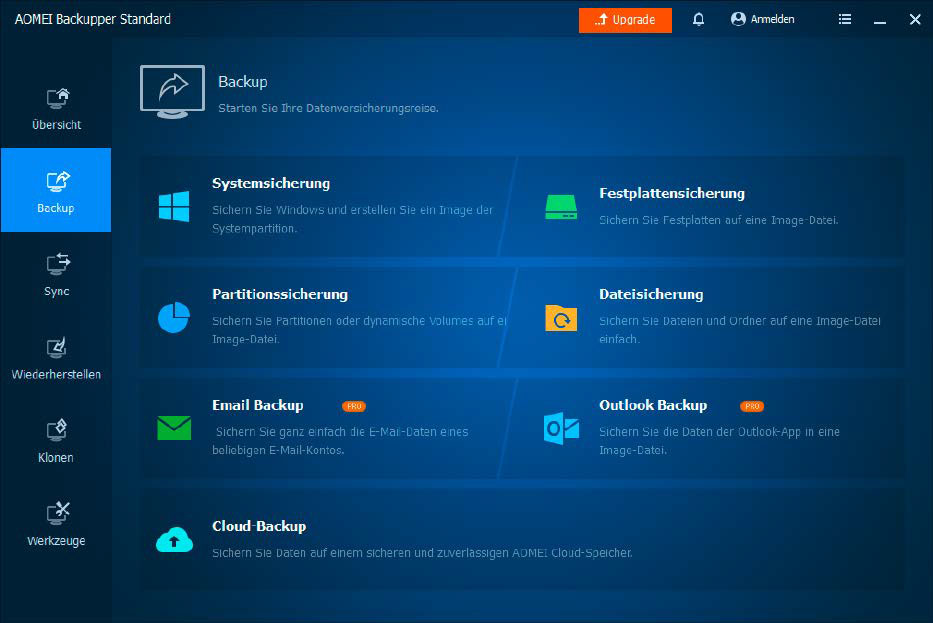933x623 pixels.
Task: Click the Cloud-Backup cloud icon
Action: point(173,540)
